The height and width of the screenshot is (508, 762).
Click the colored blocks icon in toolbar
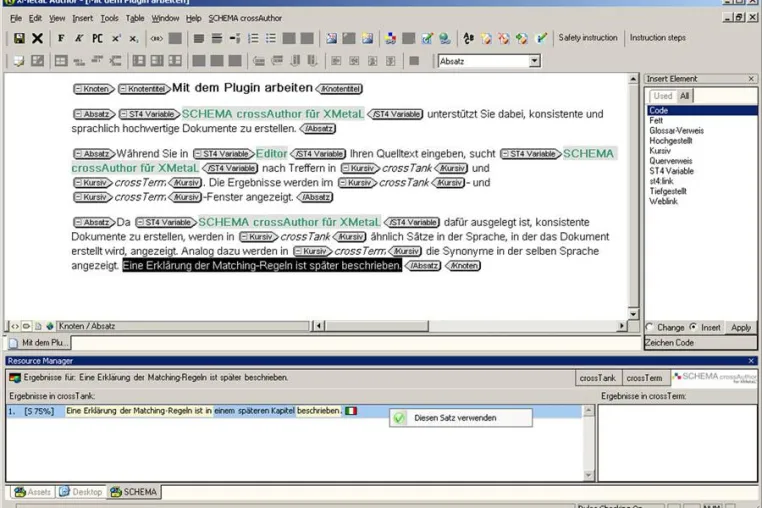(x=390, y=38)
